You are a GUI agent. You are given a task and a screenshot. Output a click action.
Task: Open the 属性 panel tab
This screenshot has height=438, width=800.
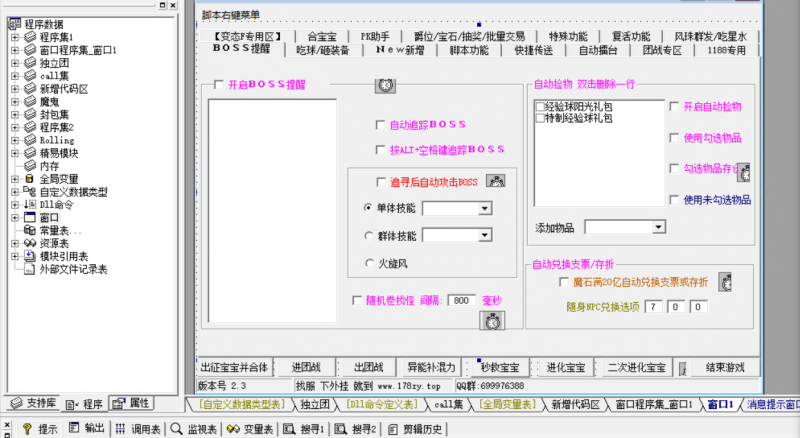click(132, 403)
